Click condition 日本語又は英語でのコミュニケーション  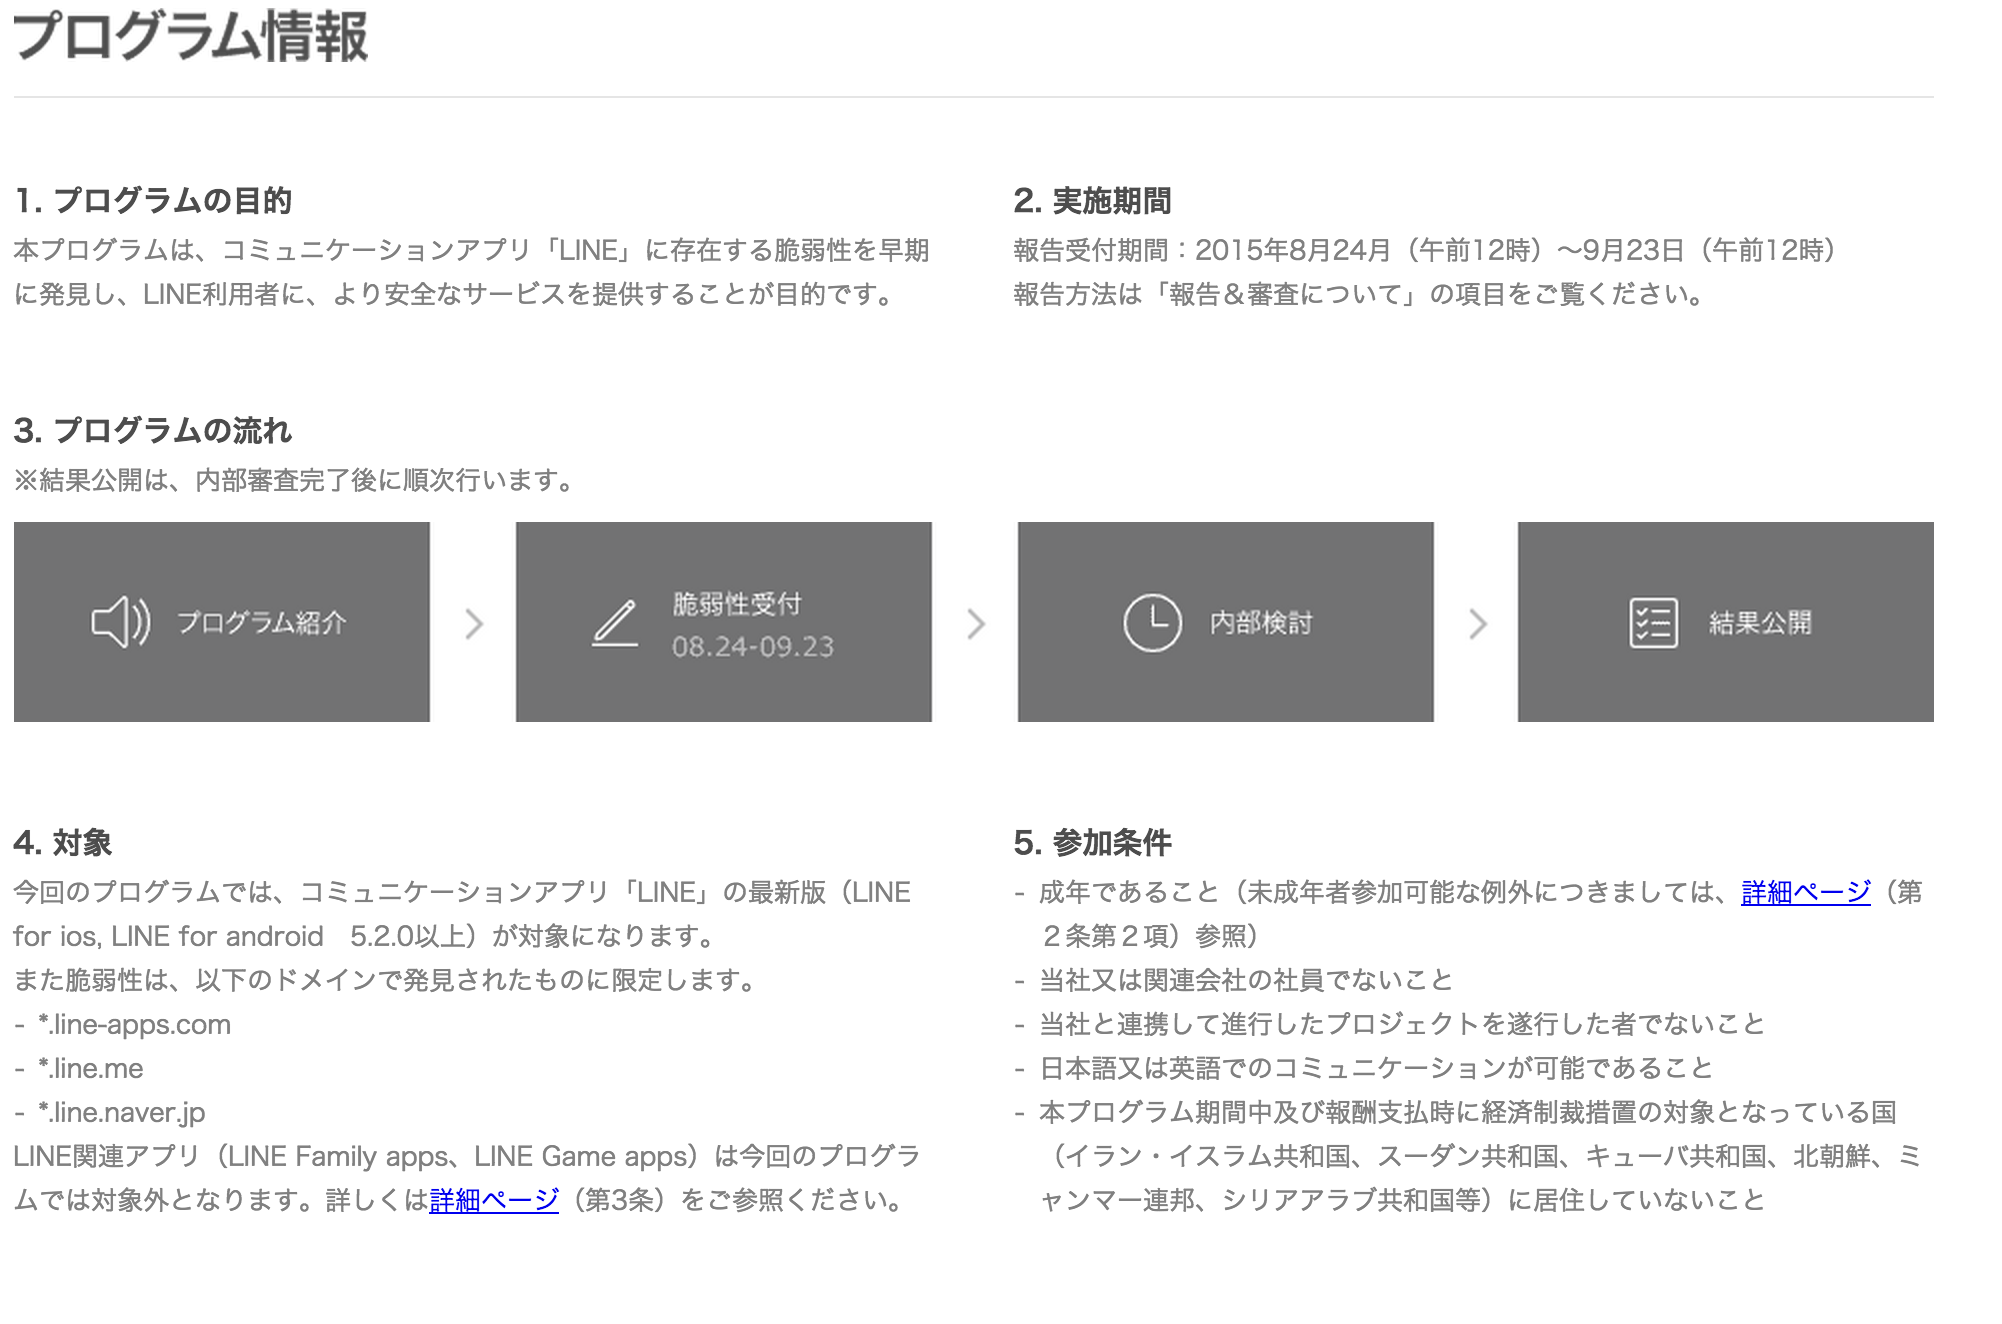point(1376,1068)
